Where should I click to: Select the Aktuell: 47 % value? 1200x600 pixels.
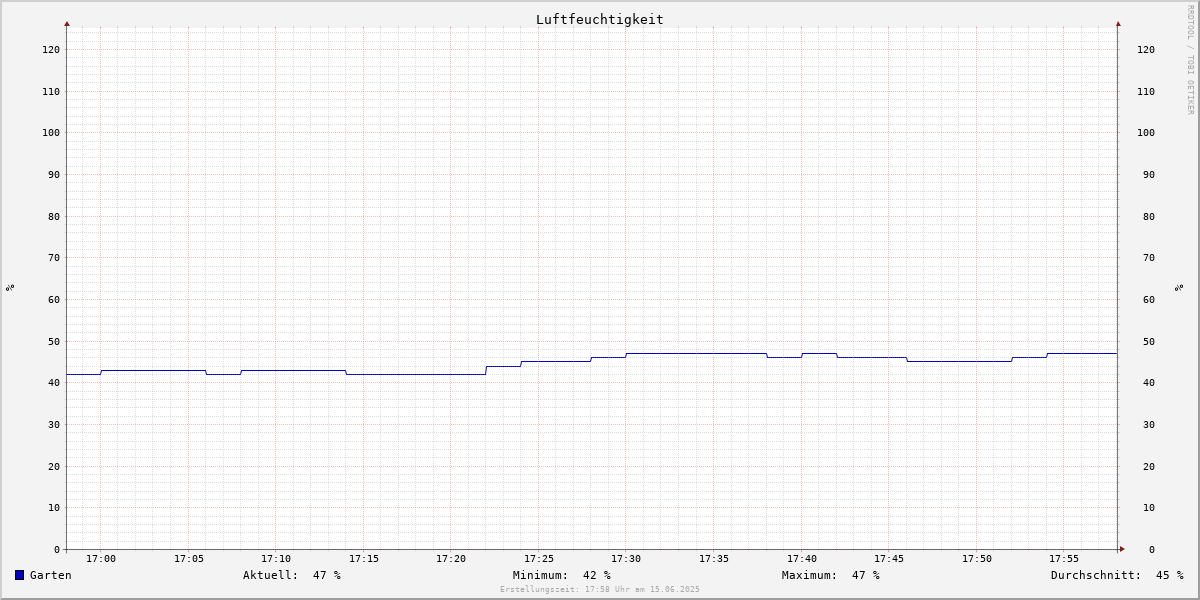tap(292, 575)
